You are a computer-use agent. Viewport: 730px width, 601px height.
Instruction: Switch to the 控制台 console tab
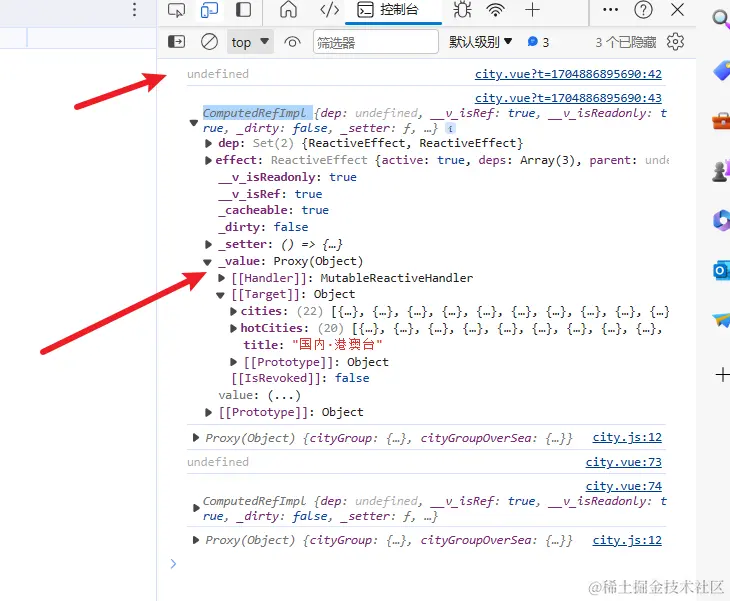393,10
